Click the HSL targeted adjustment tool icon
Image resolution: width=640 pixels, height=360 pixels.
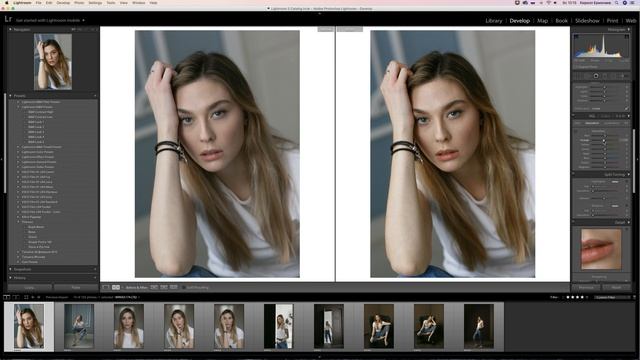click(x=576, y=131)
